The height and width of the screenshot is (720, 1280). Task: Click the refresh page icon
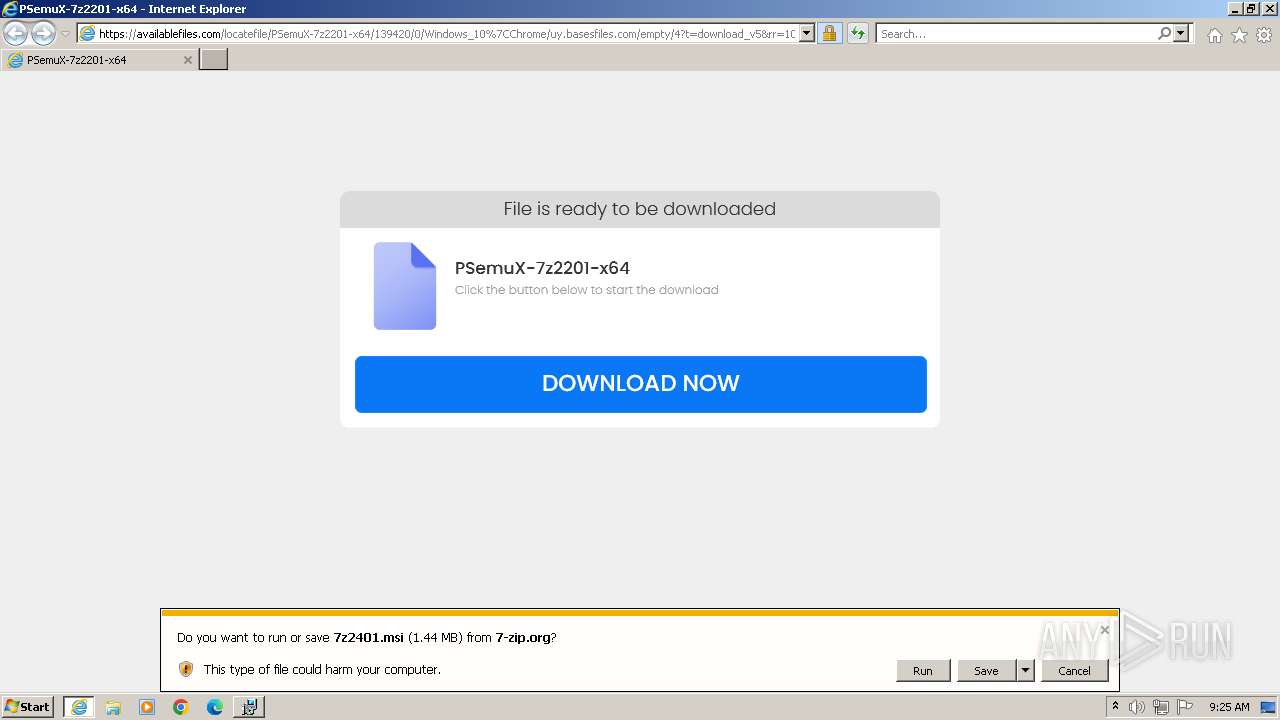point(858,34)
